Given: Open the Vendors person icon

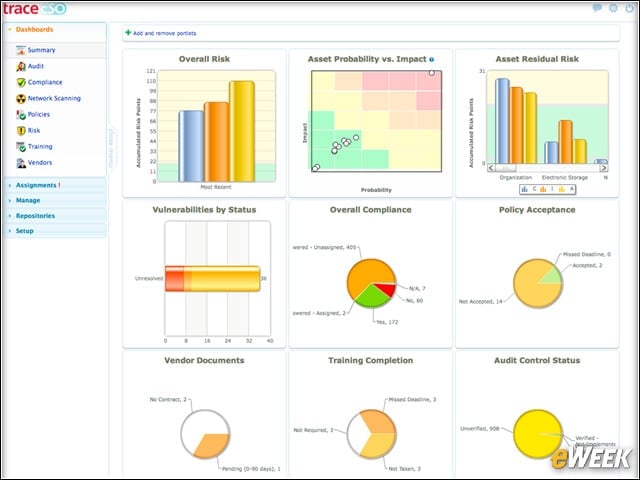Looking at the screenshot, I should point(21,163).
